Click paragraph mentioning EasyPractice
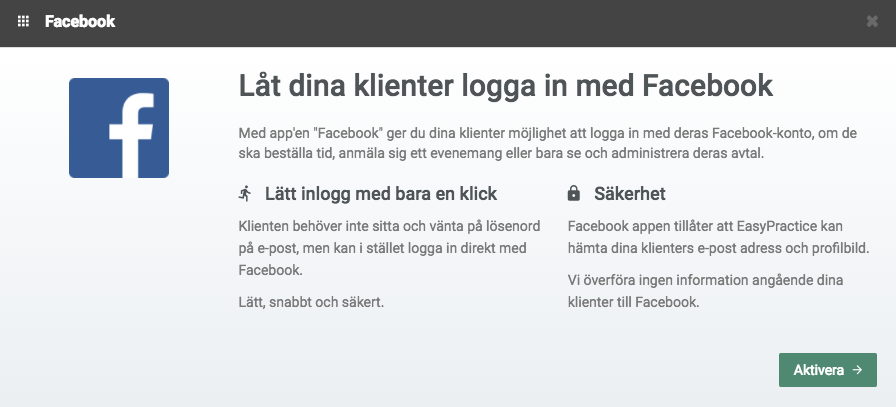896x407 pixels. [719, 238]
